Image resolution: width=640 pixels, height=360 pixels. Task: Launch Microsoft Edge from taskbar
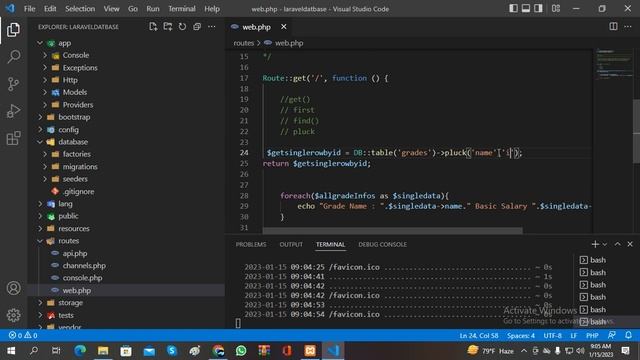[x=80, y=351]
